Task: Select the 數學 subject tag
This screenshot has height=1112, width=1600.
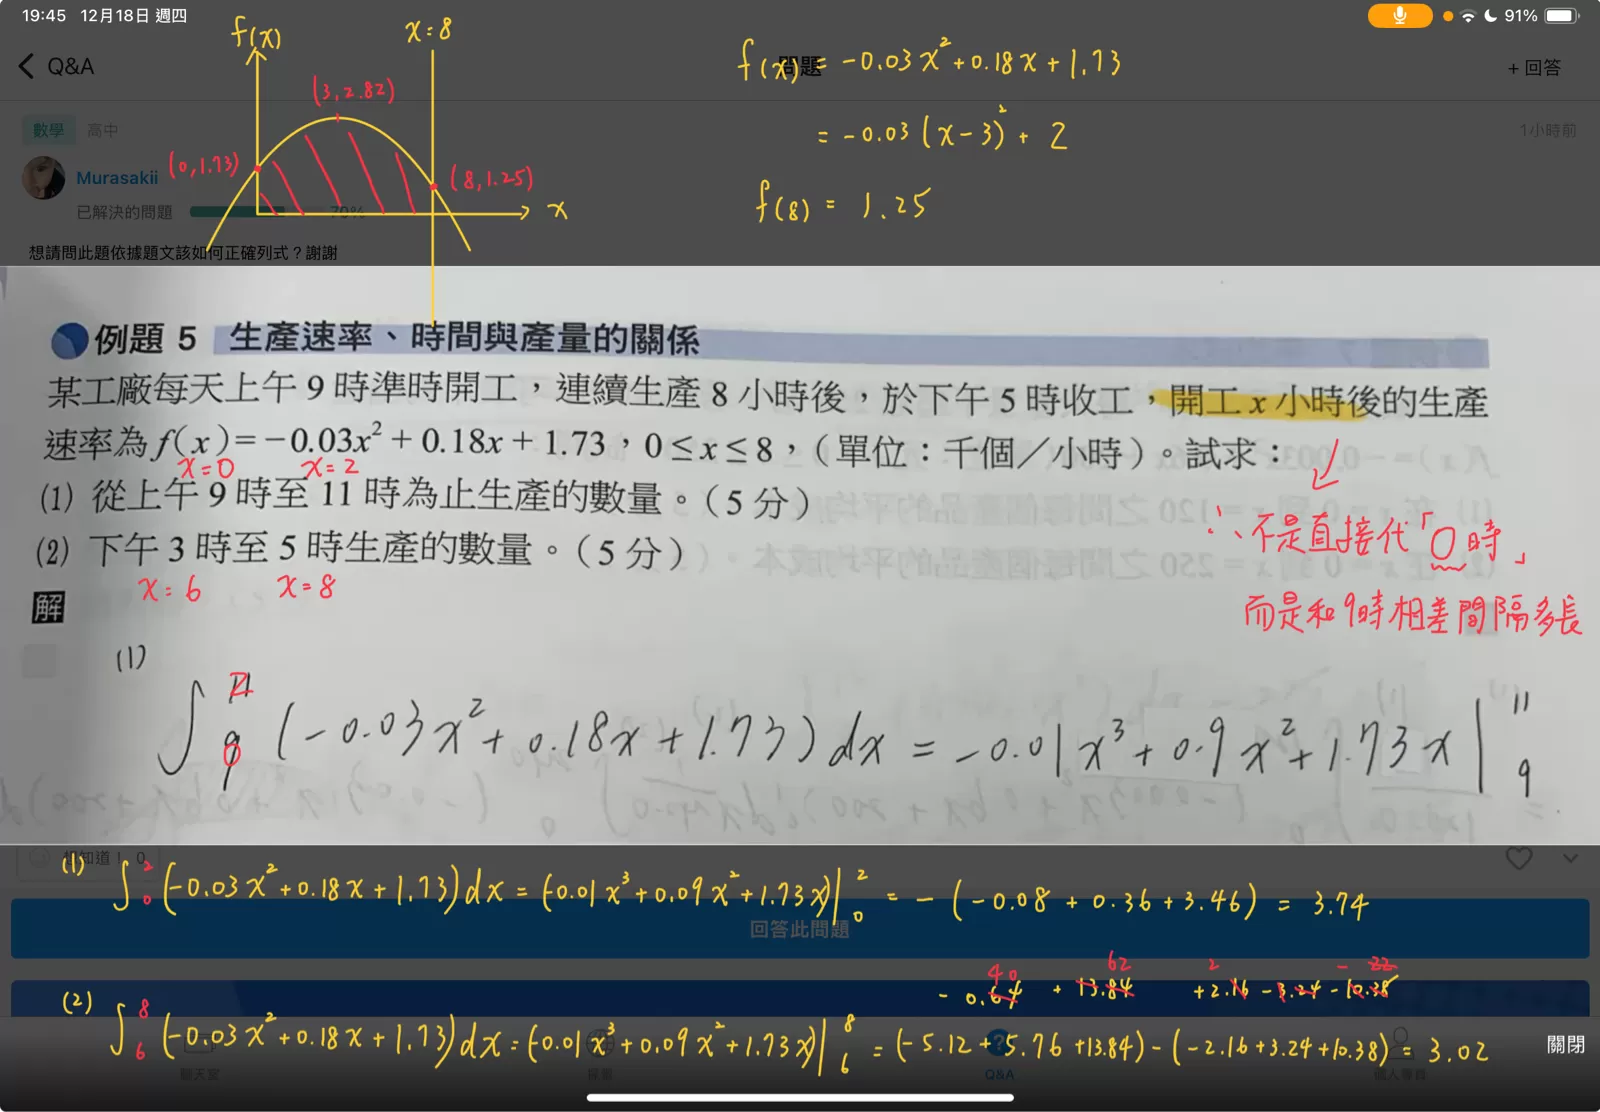Action: click(48, 130)
